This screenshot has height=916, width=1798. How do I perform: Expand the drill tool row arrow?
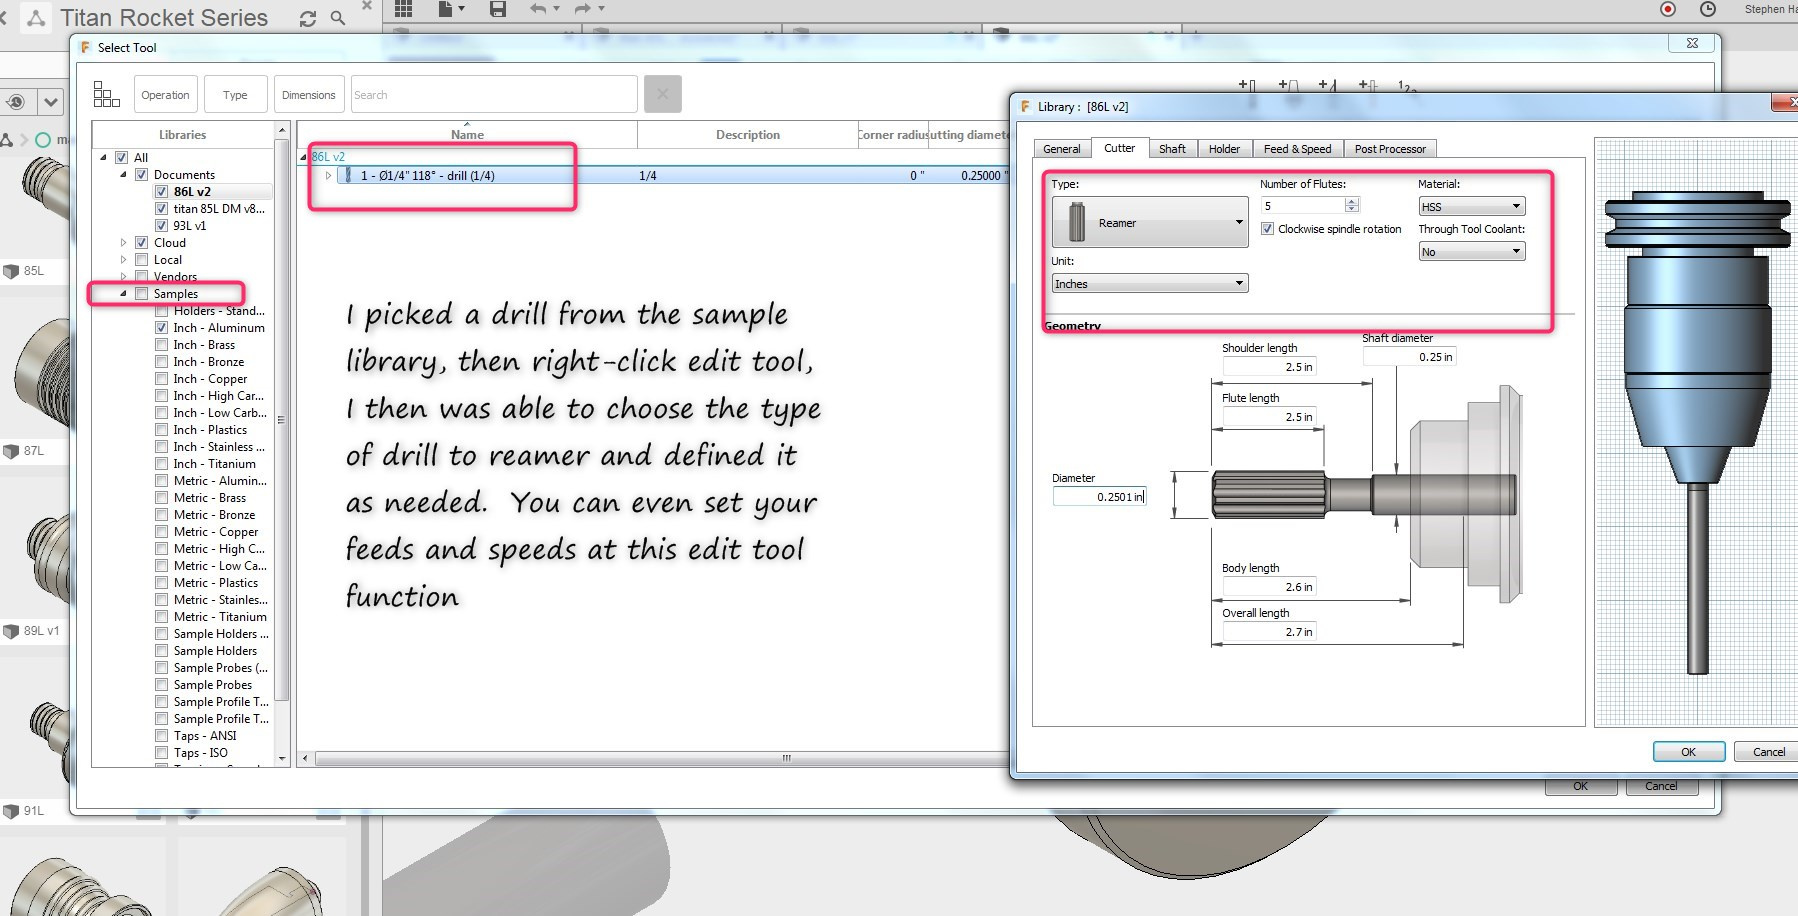(328, 176)
